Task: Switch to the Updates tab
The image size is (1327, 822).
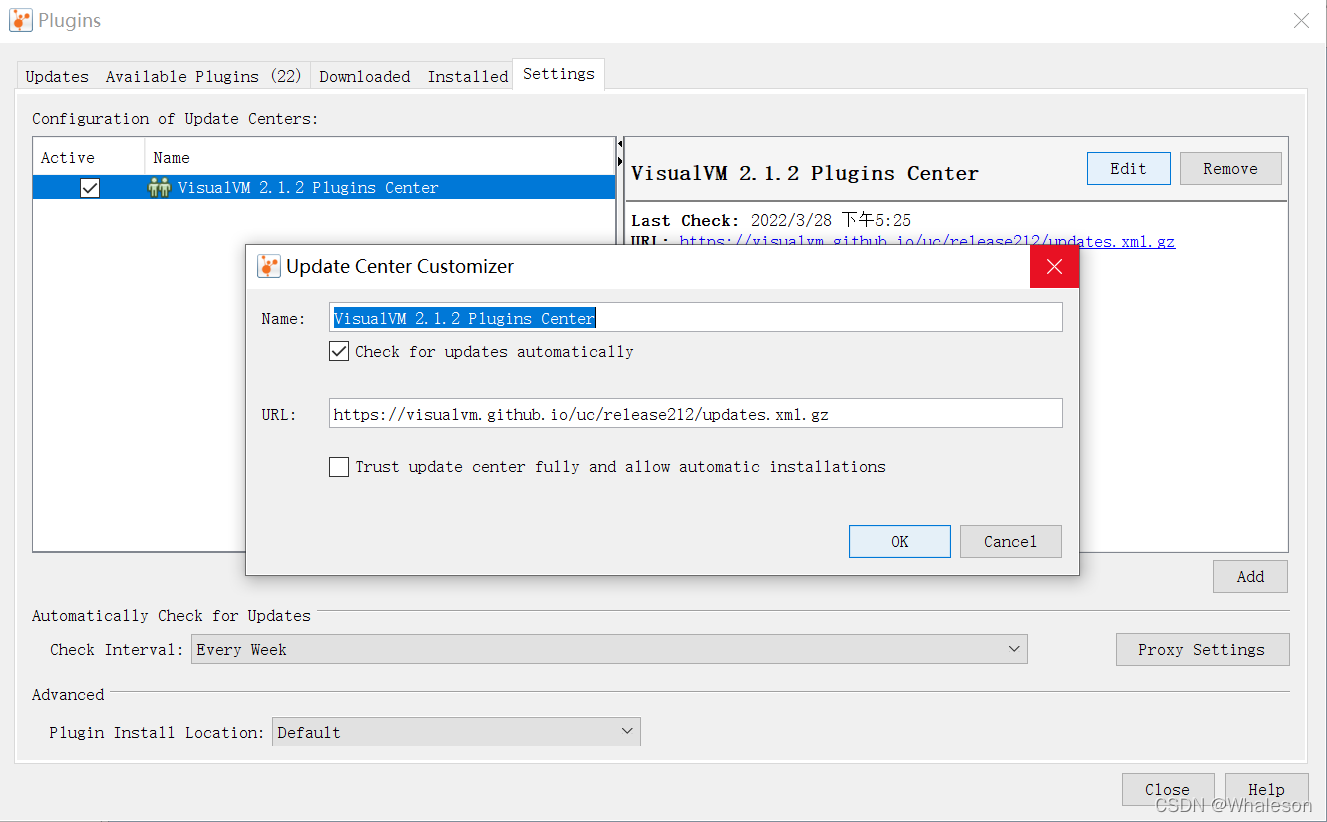Action: click(57, 76)
